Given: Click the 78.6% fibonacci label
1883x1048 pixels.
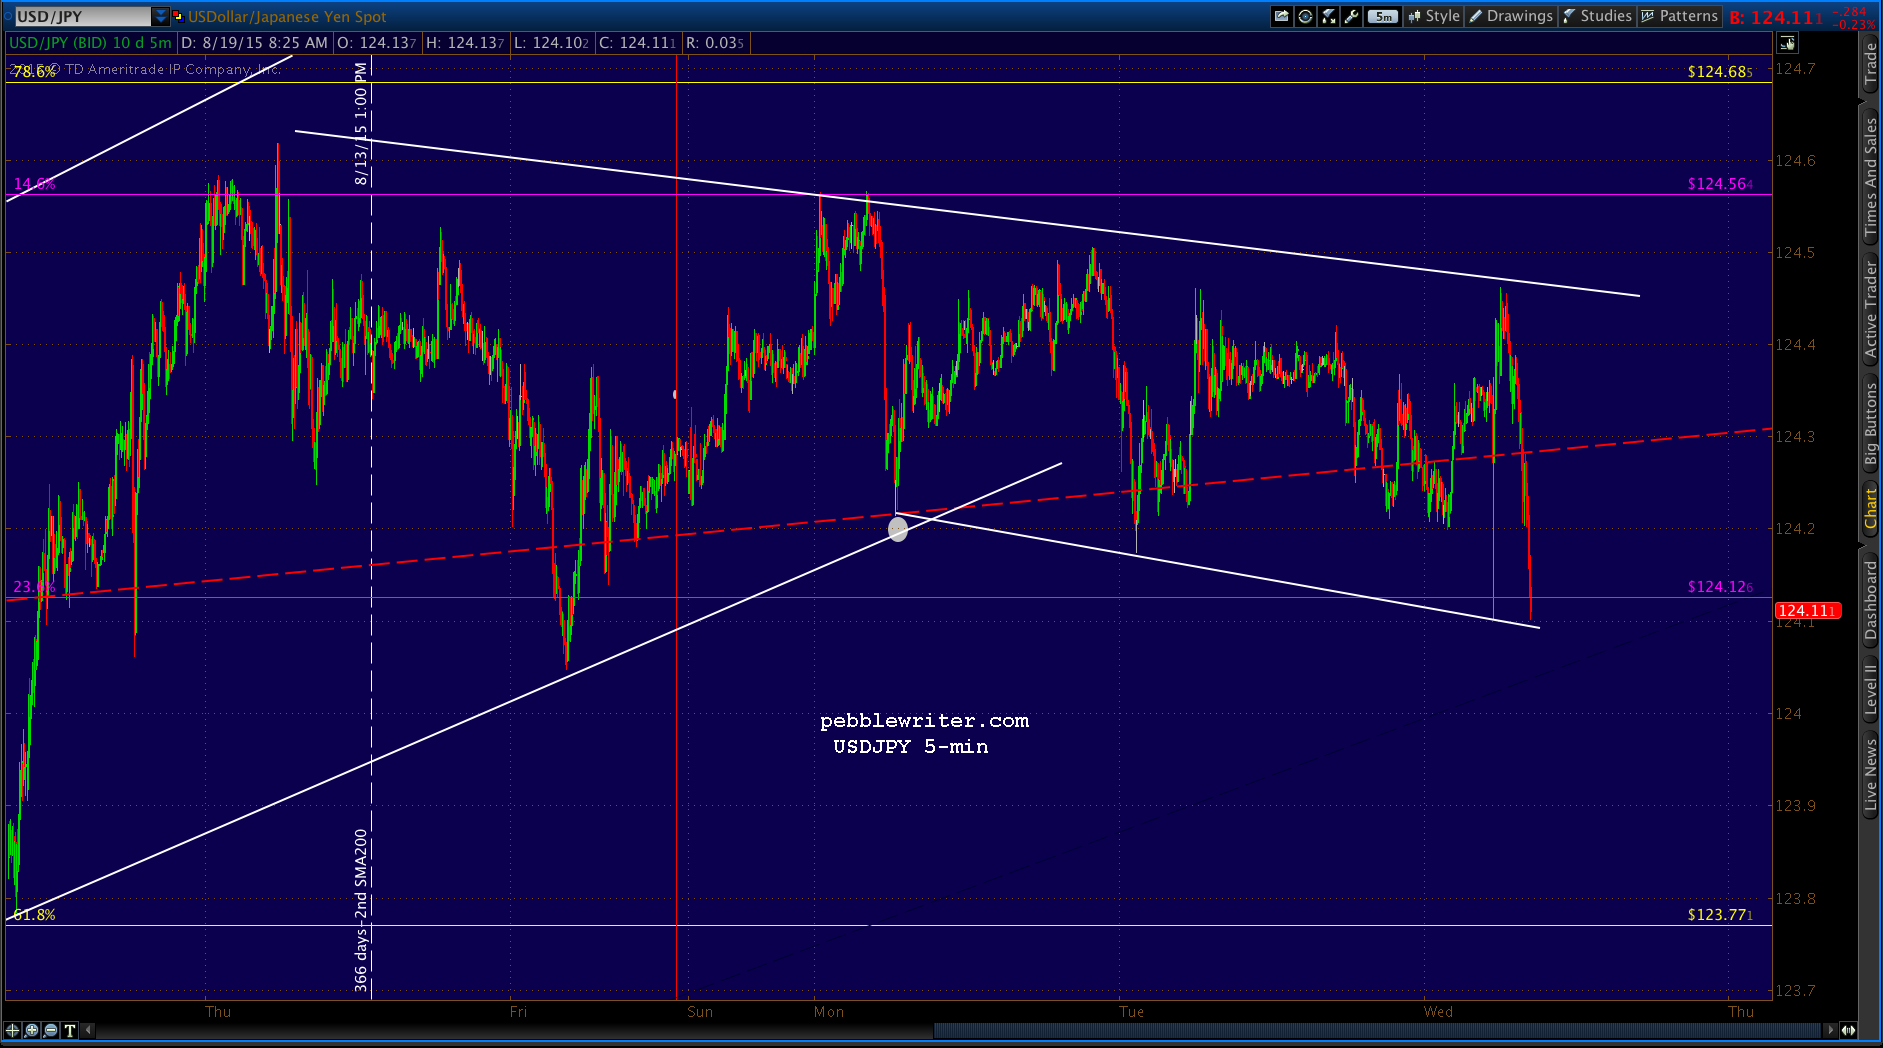Looking at the screenshot, I should [x=34, y=72].
